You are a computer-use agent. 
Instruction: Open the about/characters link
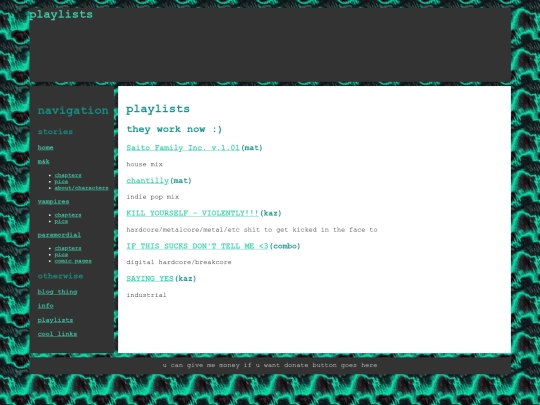click(x=81, y=188)
